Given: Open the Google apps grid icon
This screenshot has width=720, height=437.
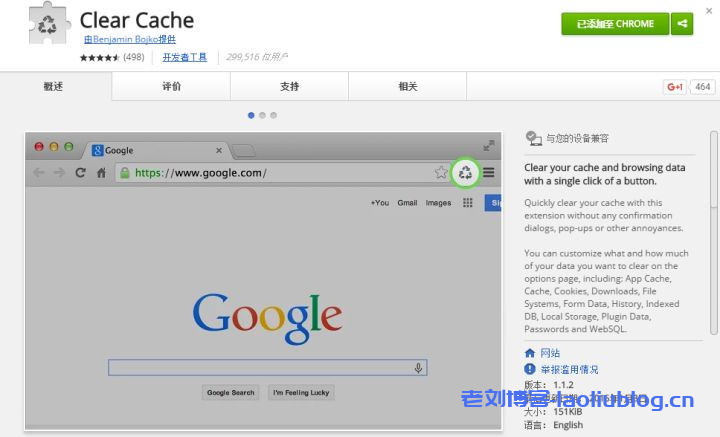Looking at the screenshot, I should tap(467, 203).
